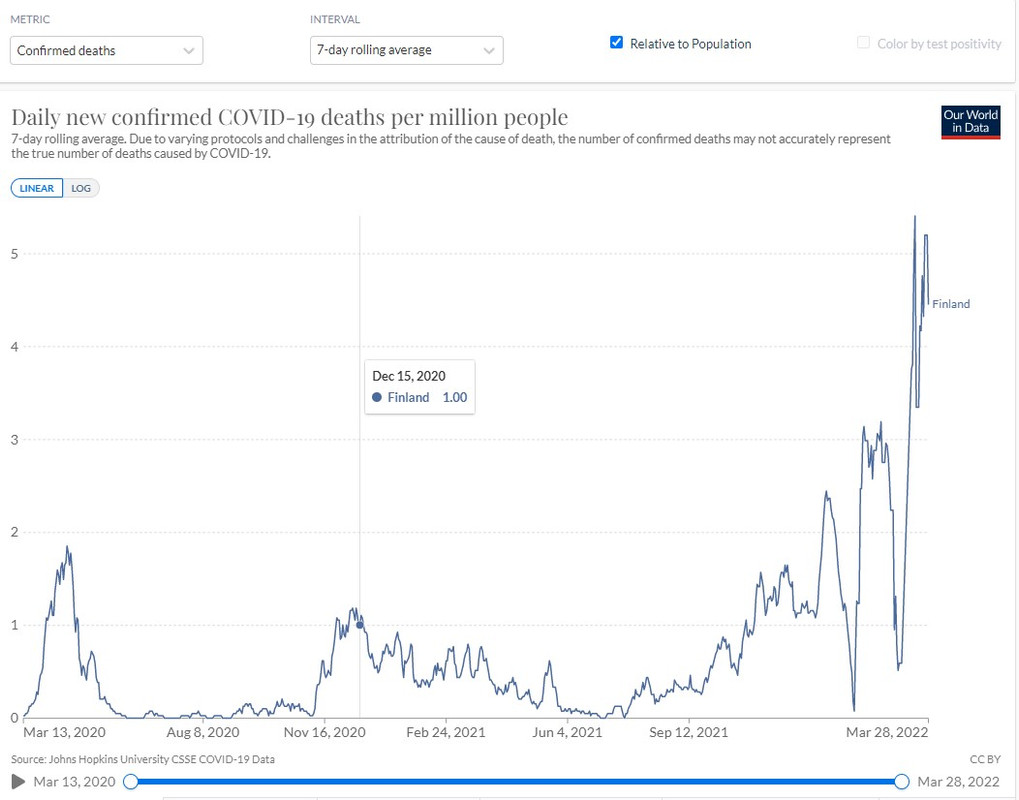This screenshot has width=1019, height=800.
Task: Click the CC BY license link
Action: click(985, 759)
